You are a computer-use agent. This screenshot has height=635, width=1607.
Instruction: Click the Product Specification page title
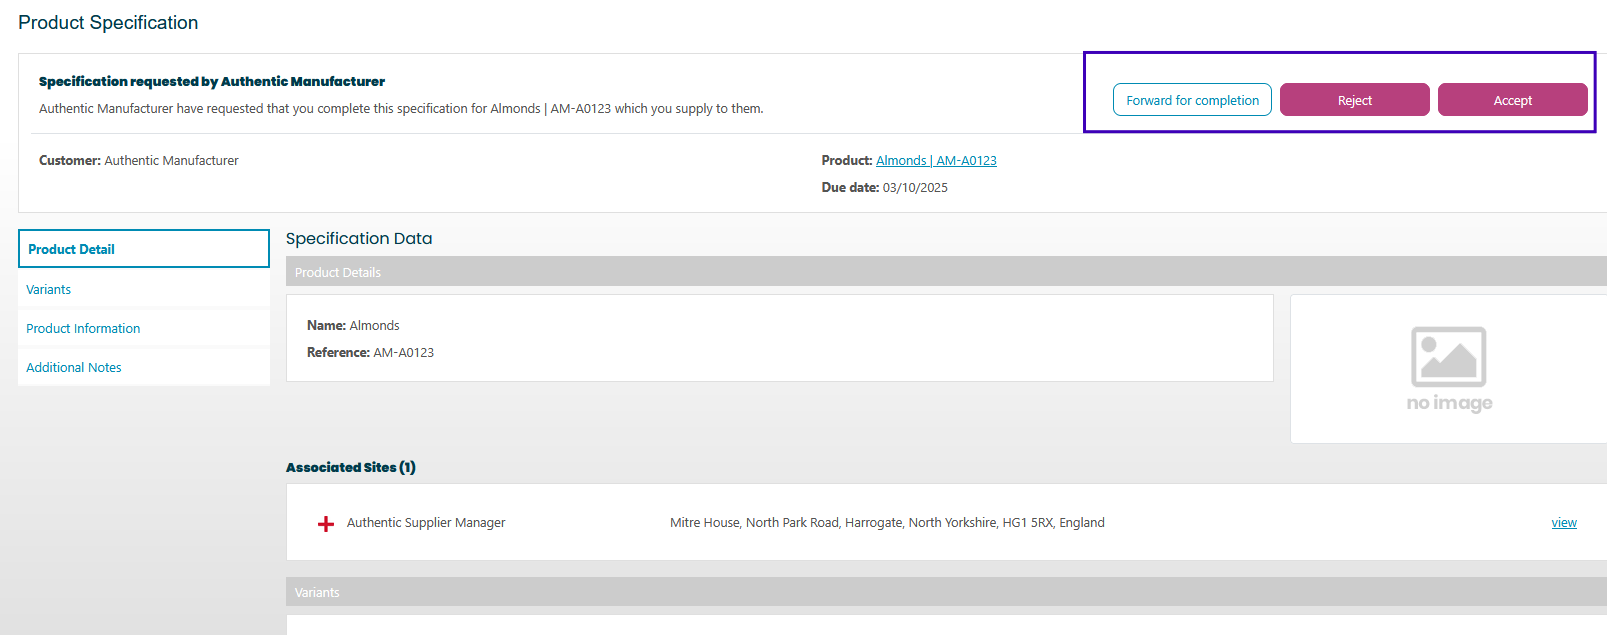(x=108, y=23)
